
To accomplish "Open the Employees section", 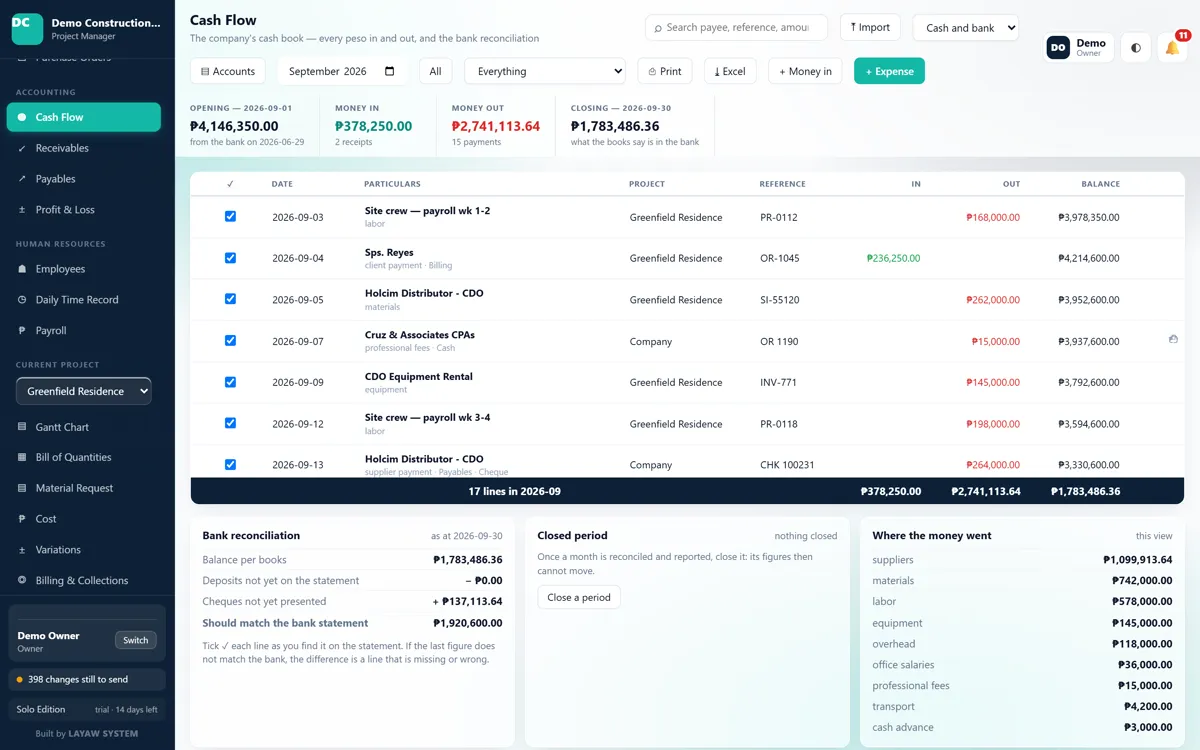I will pos(84,269).
